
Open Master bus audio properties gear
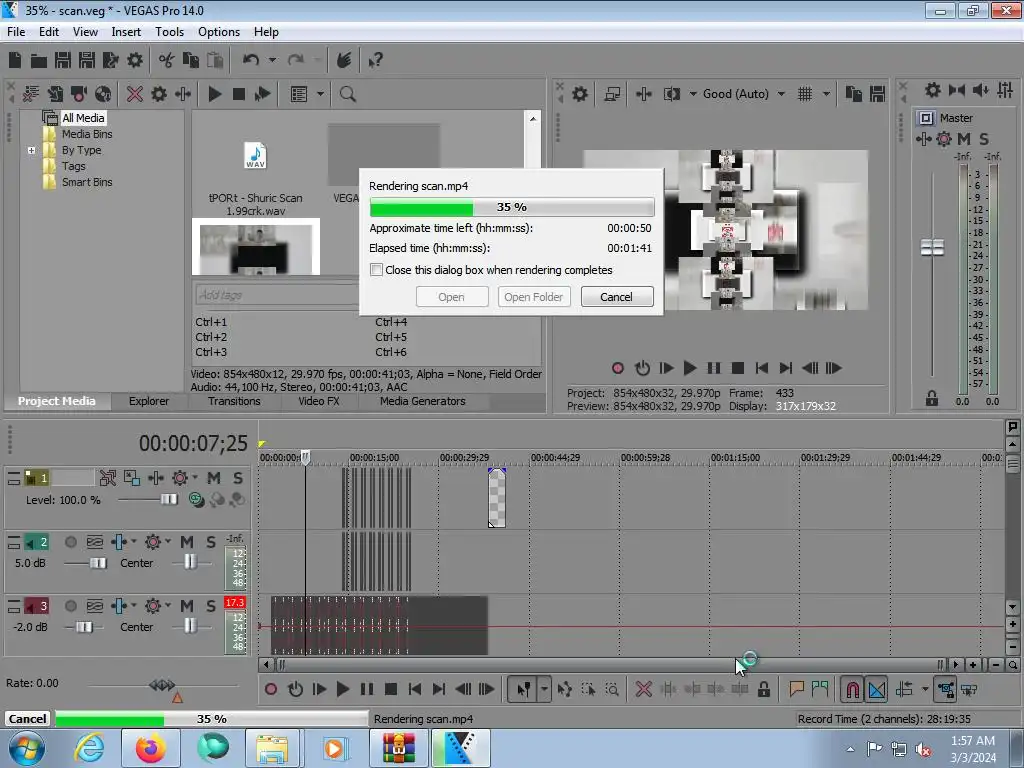(933, 90)
